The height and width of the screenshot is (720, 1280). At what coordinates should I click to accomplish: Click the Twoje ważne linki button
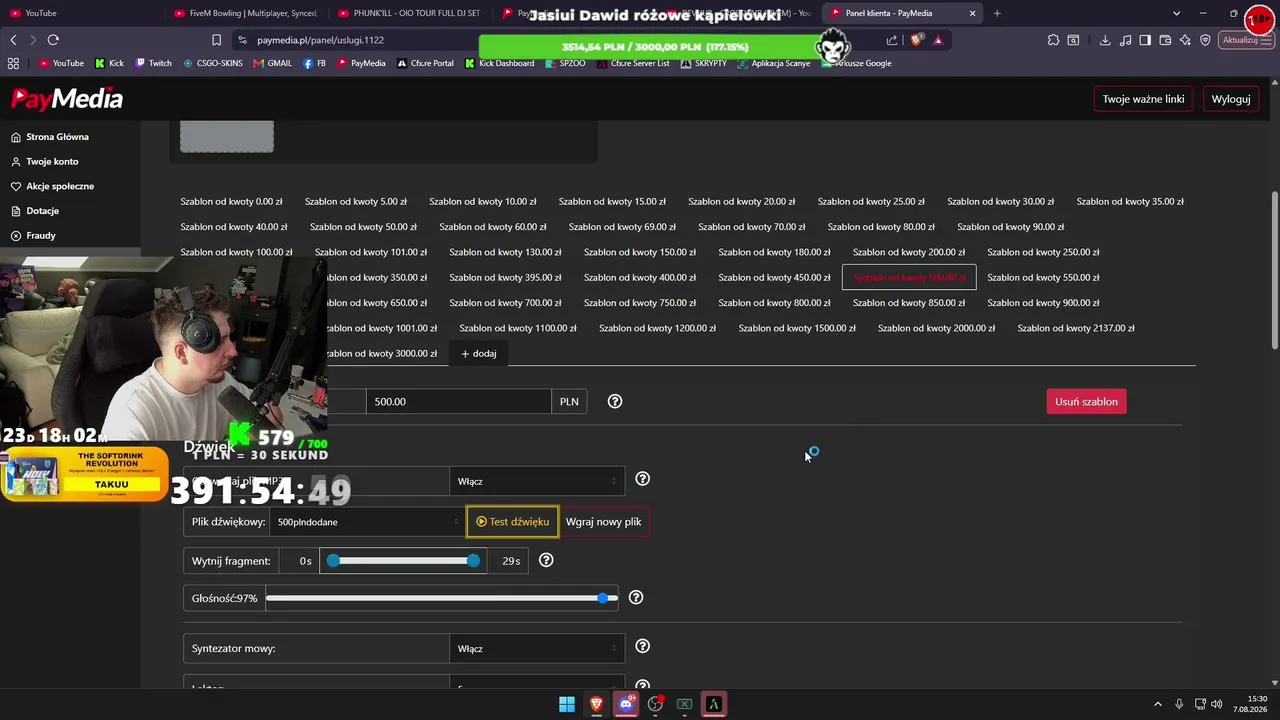[1143, 99]
